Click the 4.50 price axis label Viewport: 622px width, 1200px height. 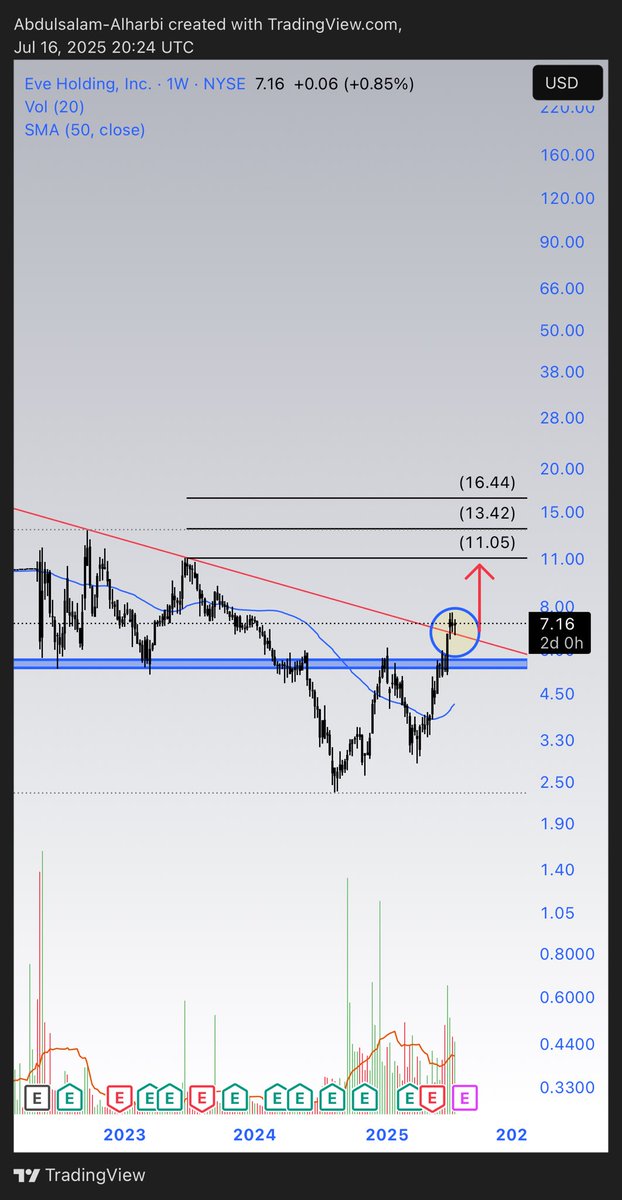tap(557, 694)
